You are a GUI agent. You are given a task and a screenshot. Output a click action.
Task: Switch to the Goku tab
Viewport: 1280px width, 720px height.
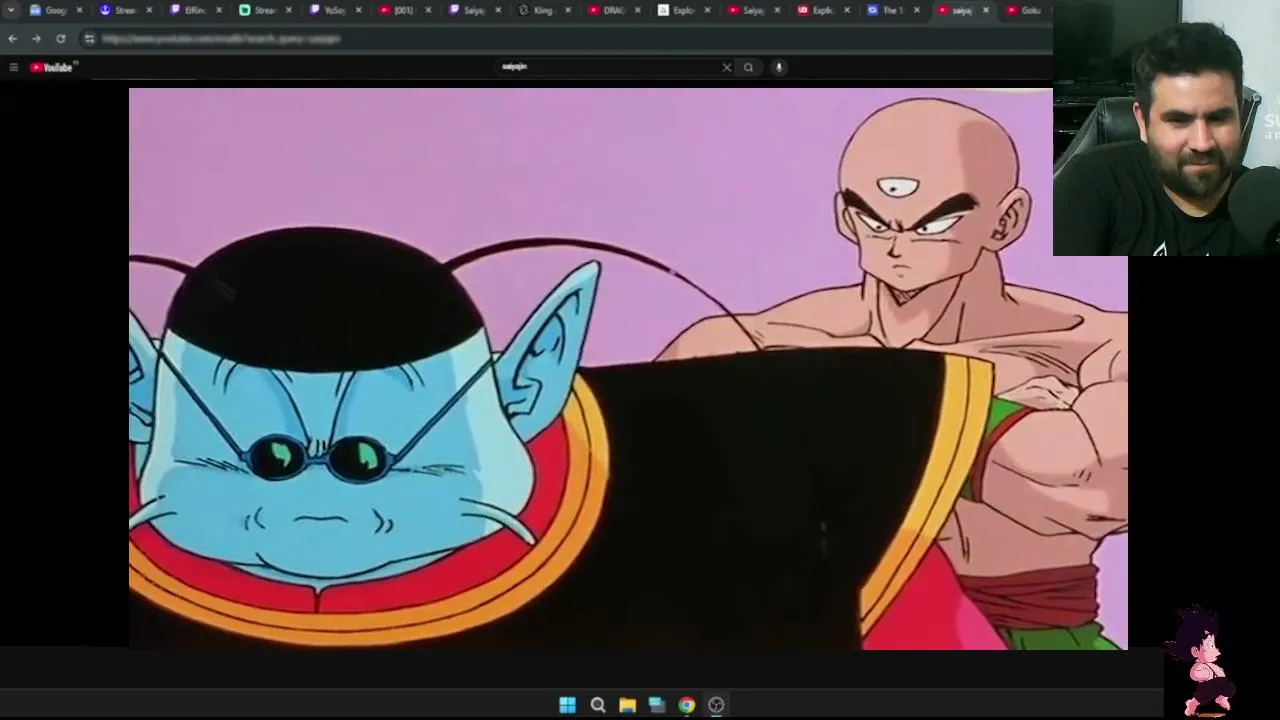pyautogui.click(x=1024, y=10)
